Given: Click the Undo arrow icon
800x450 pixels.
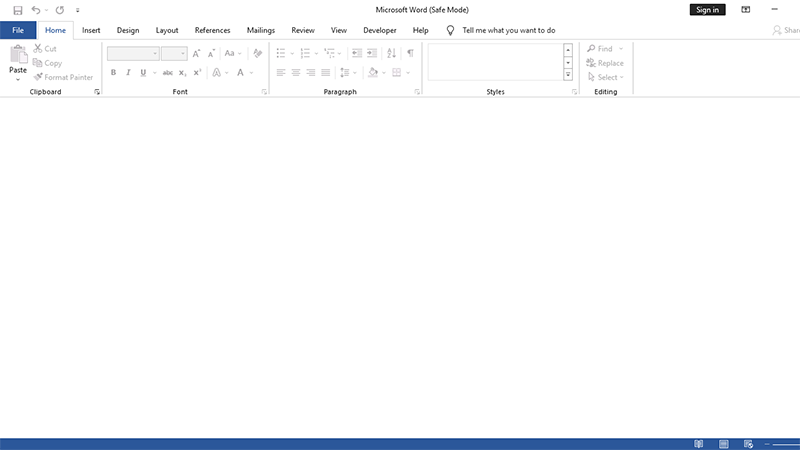Looking at the screenshot, I should coord(36,10).
